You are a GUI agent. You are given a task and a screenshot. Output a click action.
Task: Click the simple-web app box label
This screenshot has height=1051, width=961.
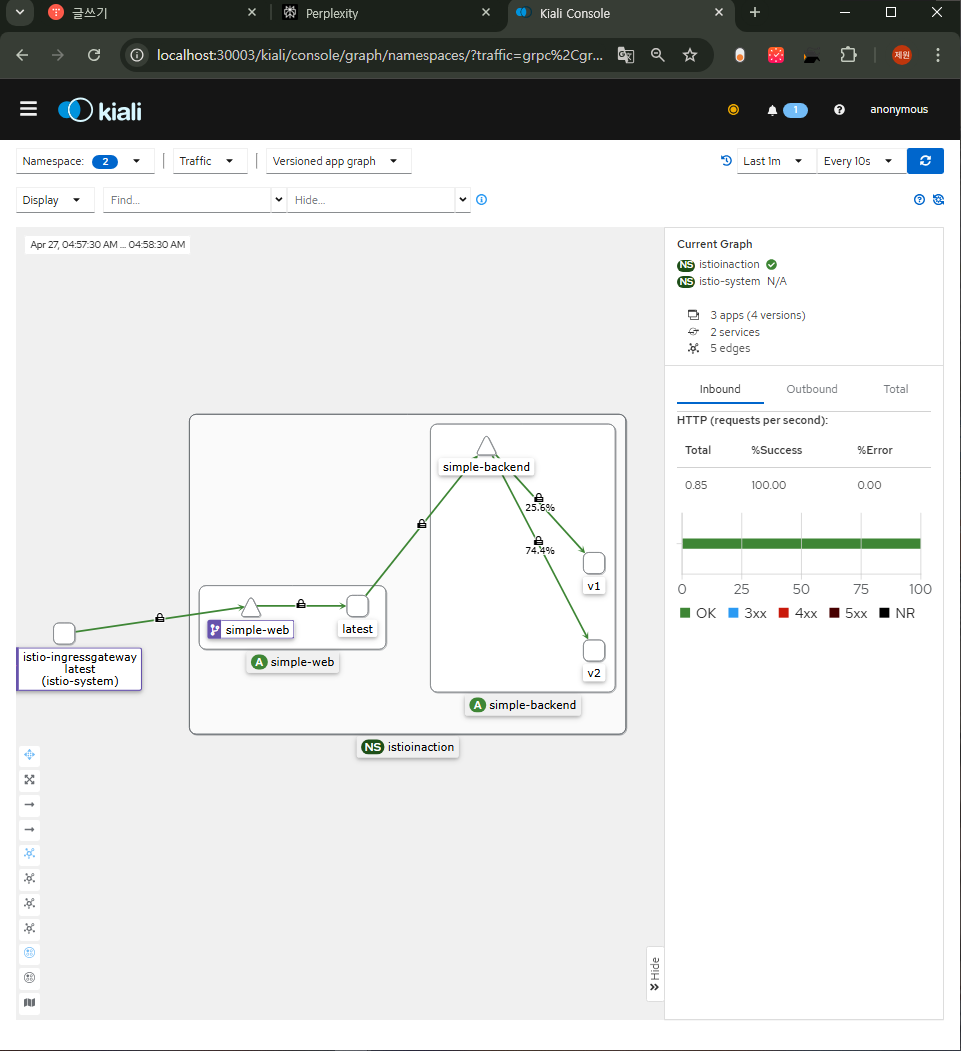[x=293, y=662]
